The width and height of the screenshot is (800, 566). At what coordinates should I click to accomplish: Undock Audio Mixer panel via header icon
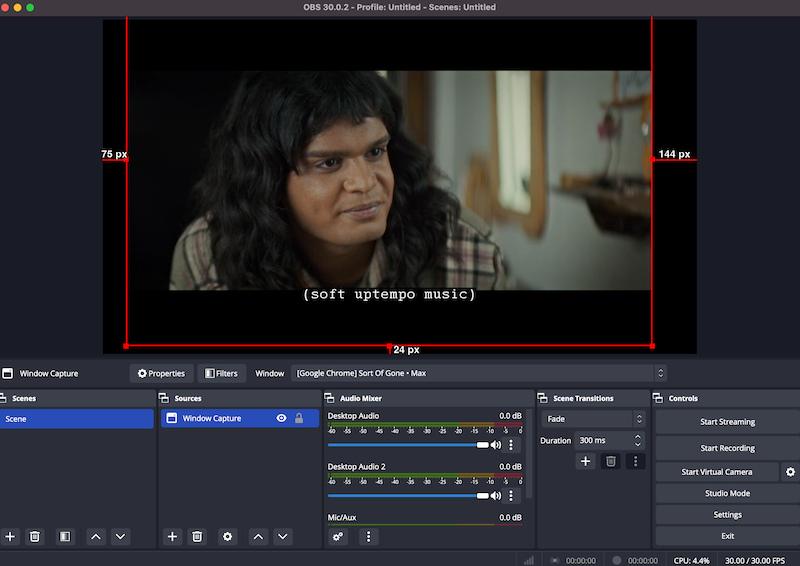click(x=330, y=398)
